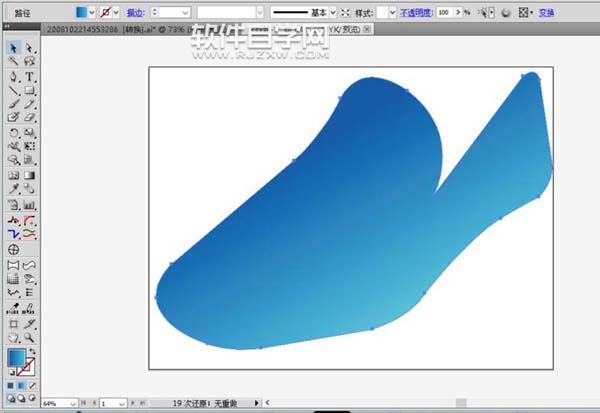Select the Hand tool
This screenshot has width=600, height=413.
pyautogui.click(x=14, y=338)
